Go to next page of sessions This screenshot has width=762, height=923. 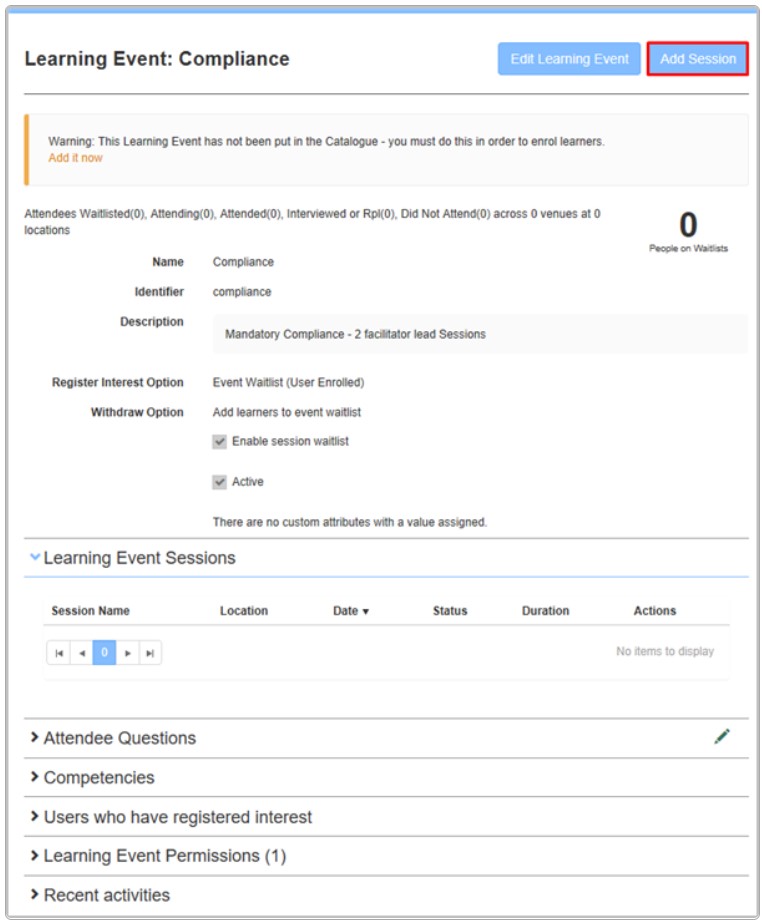pyautogui.click(x=127, y=653)
